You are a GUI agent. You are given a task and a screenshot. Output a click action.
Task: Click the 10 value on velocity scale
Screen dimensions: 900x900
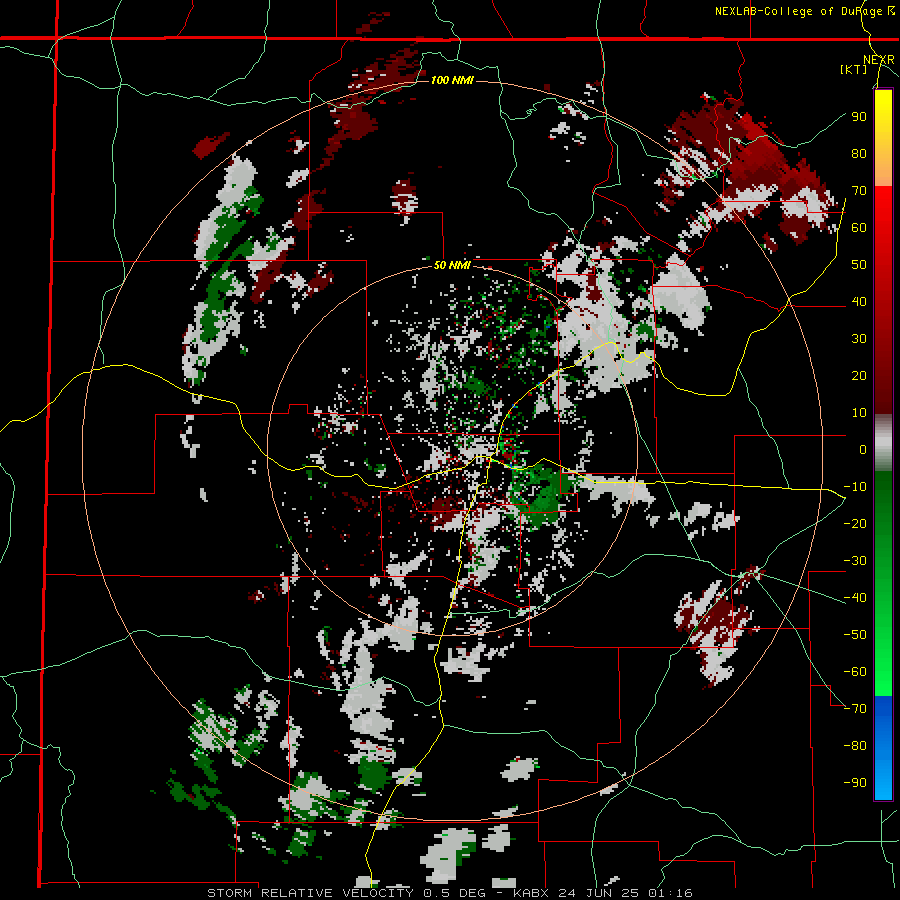point(859,413)
